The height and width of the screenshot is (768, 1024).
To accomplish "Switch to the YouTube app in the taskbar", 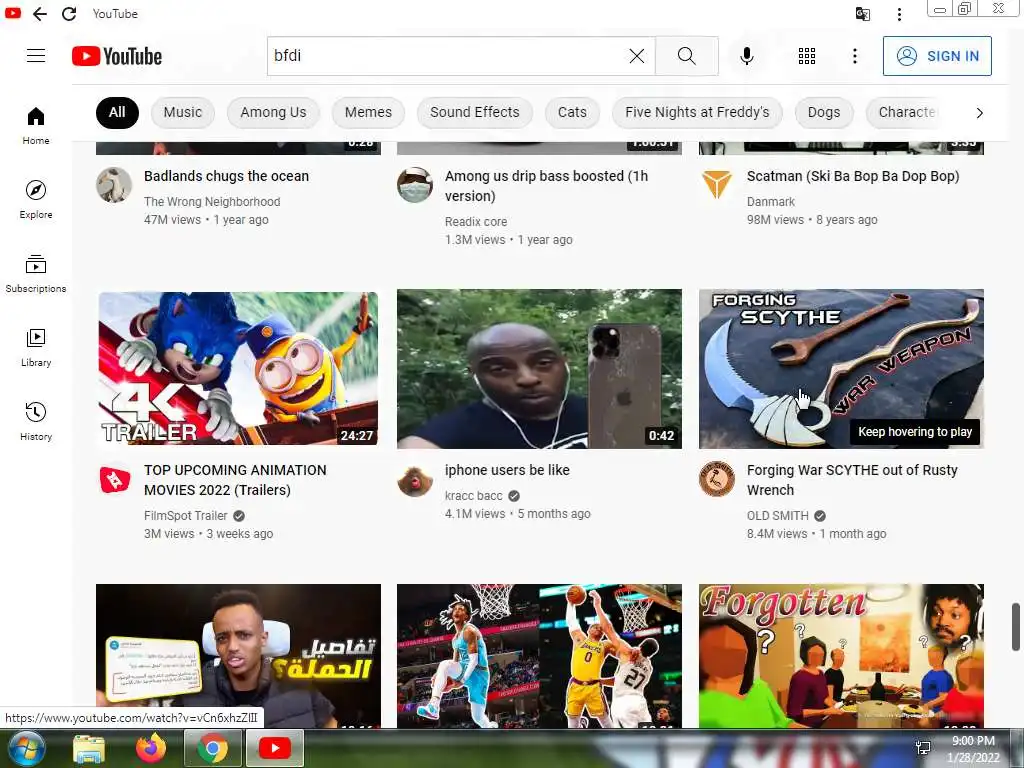I will [x=274, y=748].
